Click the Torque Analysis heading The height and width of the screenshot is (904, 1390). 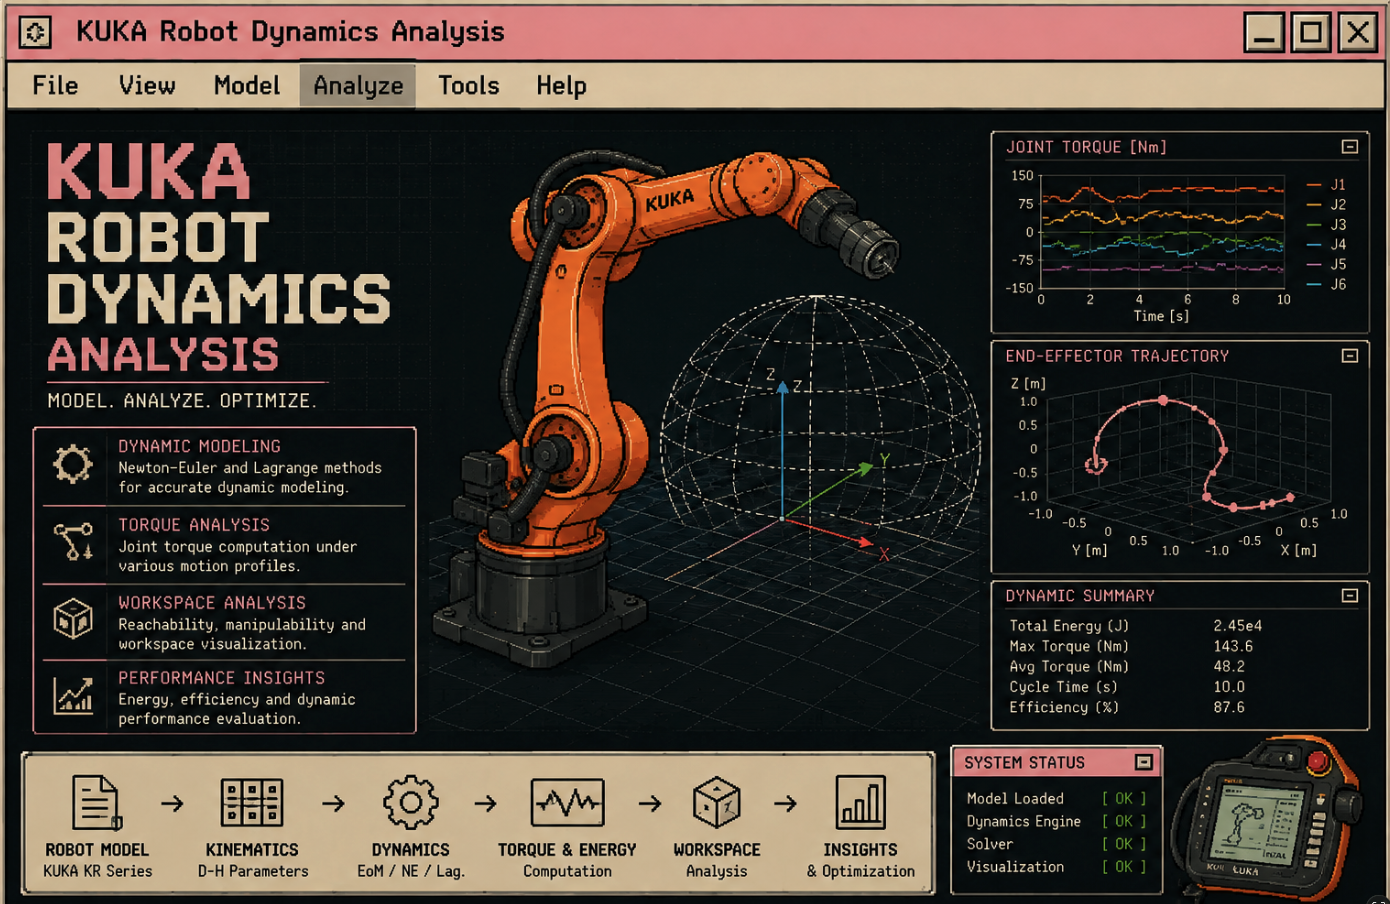194,525
